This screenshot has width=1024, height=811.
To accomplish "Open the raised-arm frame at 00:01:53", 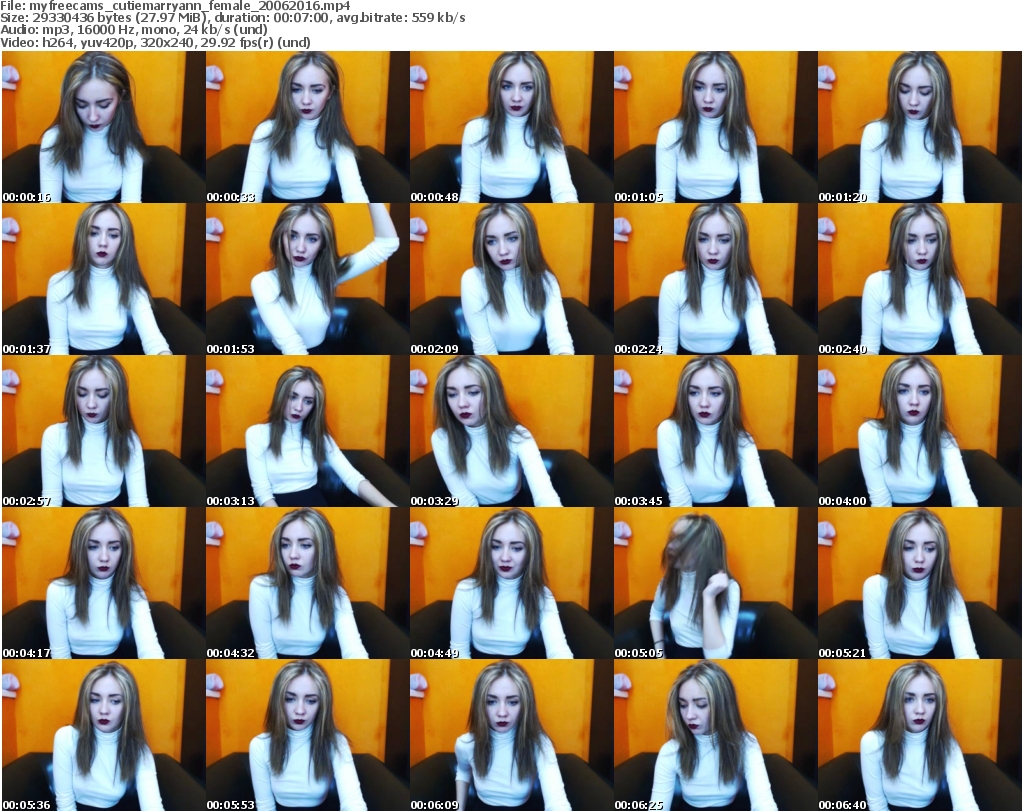I will (x=308, y=279).
